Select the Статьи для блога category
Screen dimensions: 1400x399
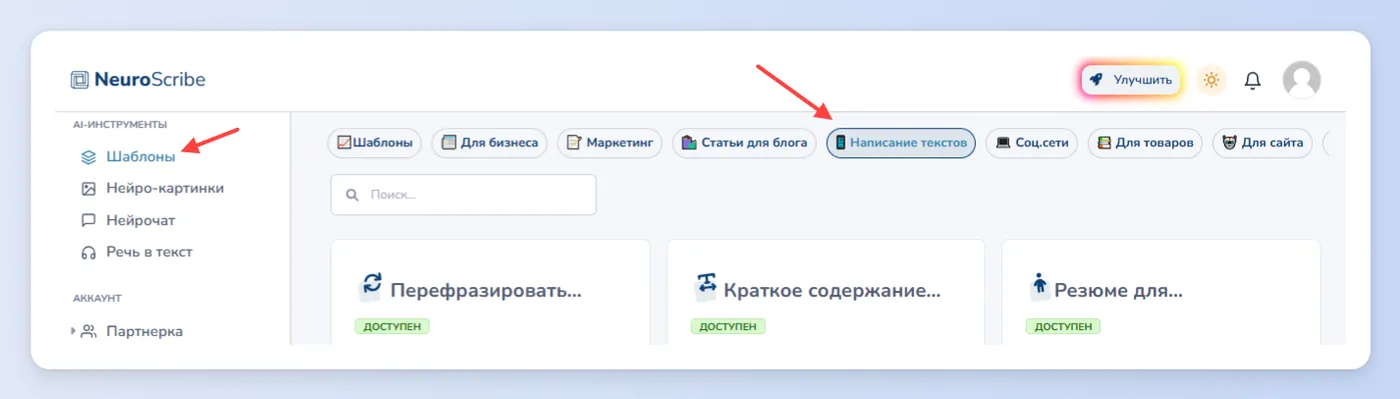[744, 143]
